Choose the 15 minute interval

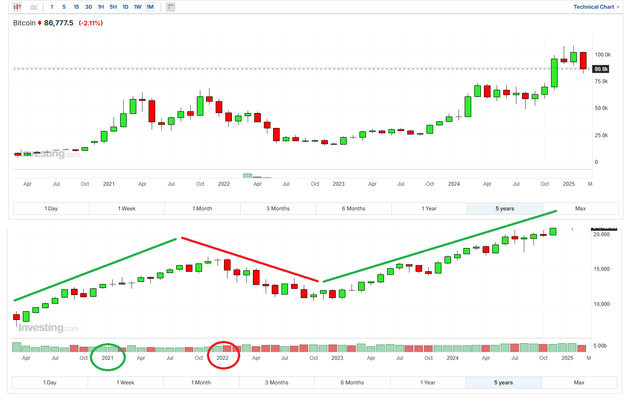point(76,7)
